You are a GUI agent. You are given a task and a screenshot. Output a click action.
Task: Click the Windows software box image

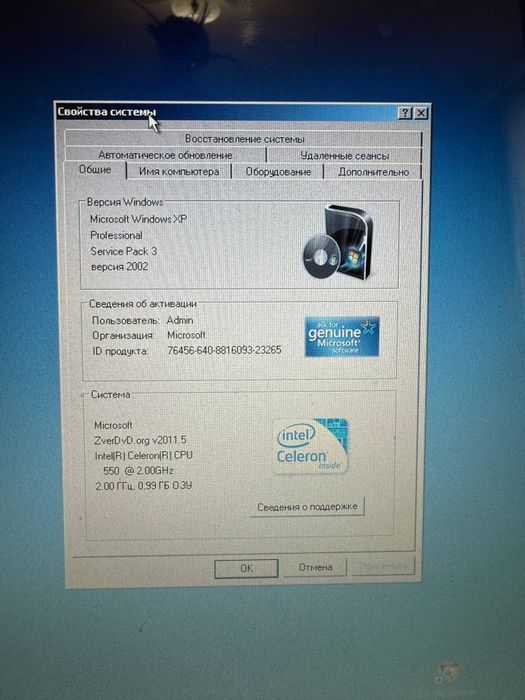(x=339, y=242)
